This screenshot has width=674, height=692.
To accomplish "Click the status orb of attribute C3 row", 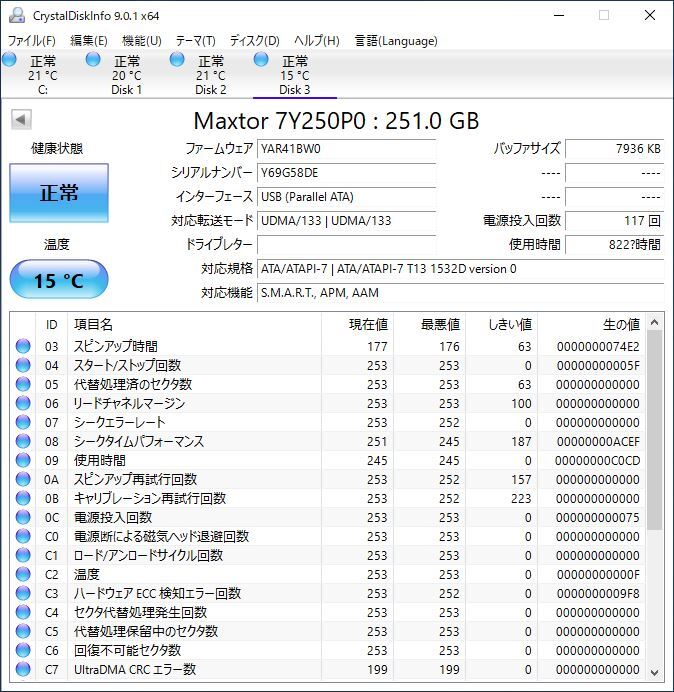I will [23, 593].
